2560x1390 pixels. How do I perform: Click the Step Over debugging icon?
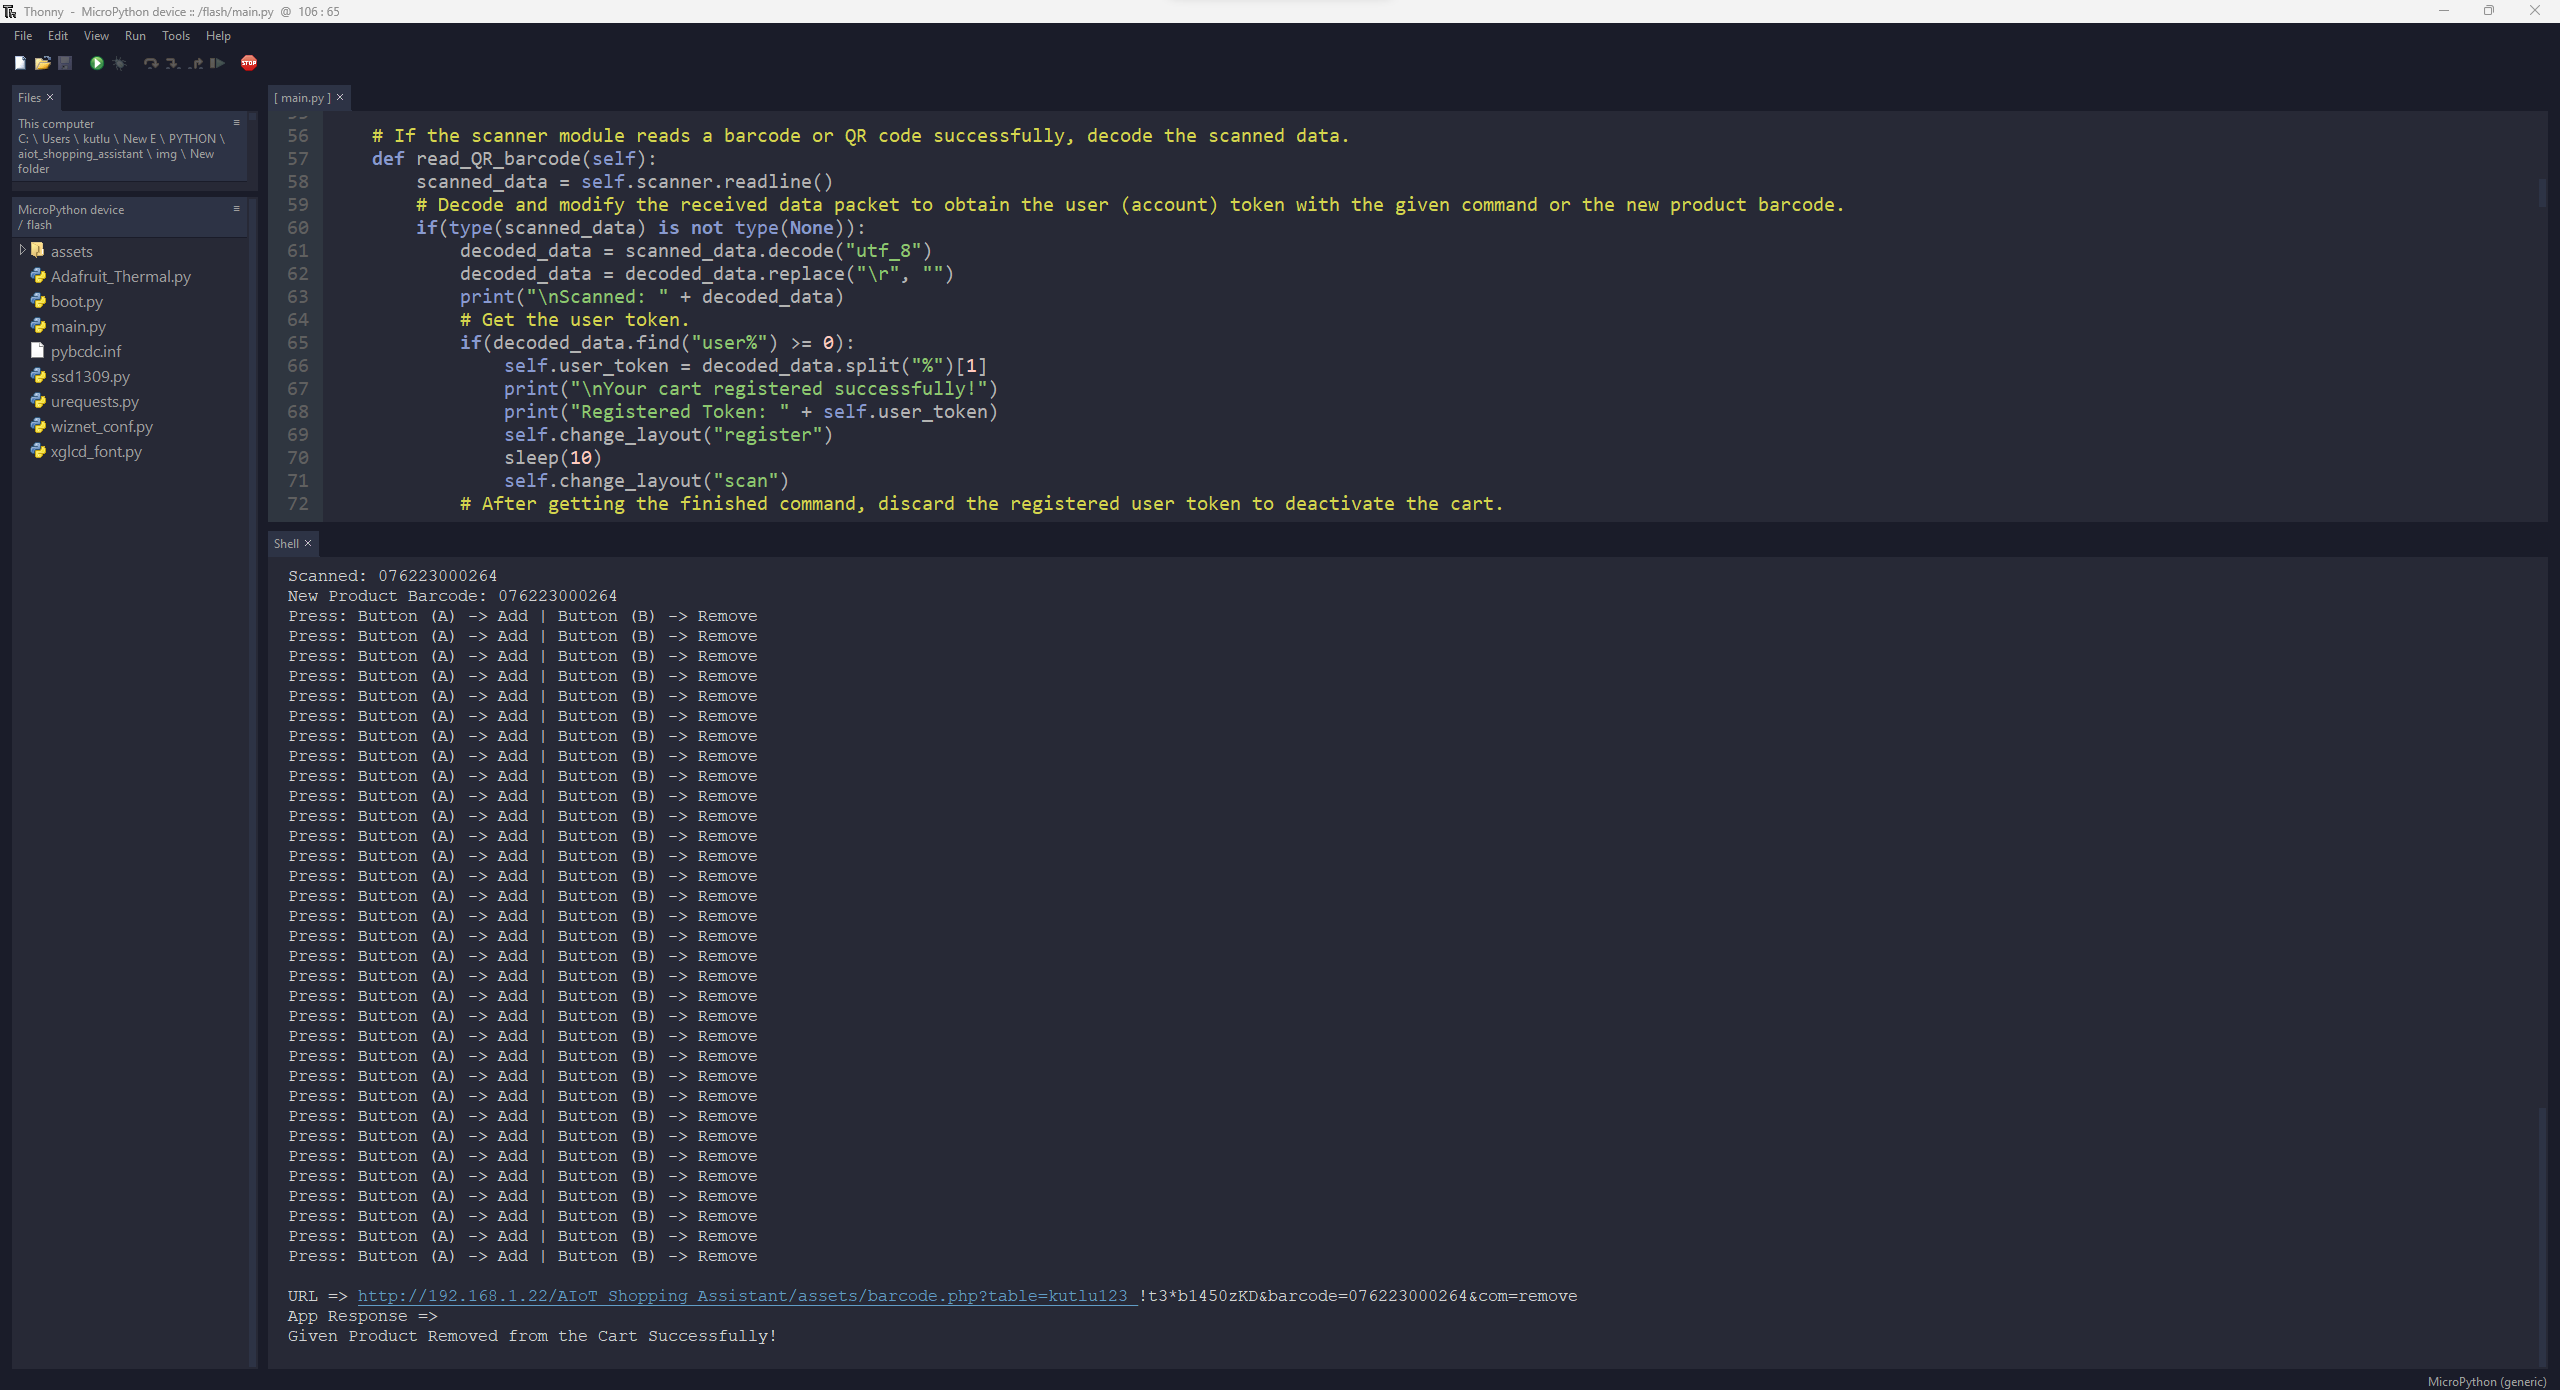coord(150,63)
